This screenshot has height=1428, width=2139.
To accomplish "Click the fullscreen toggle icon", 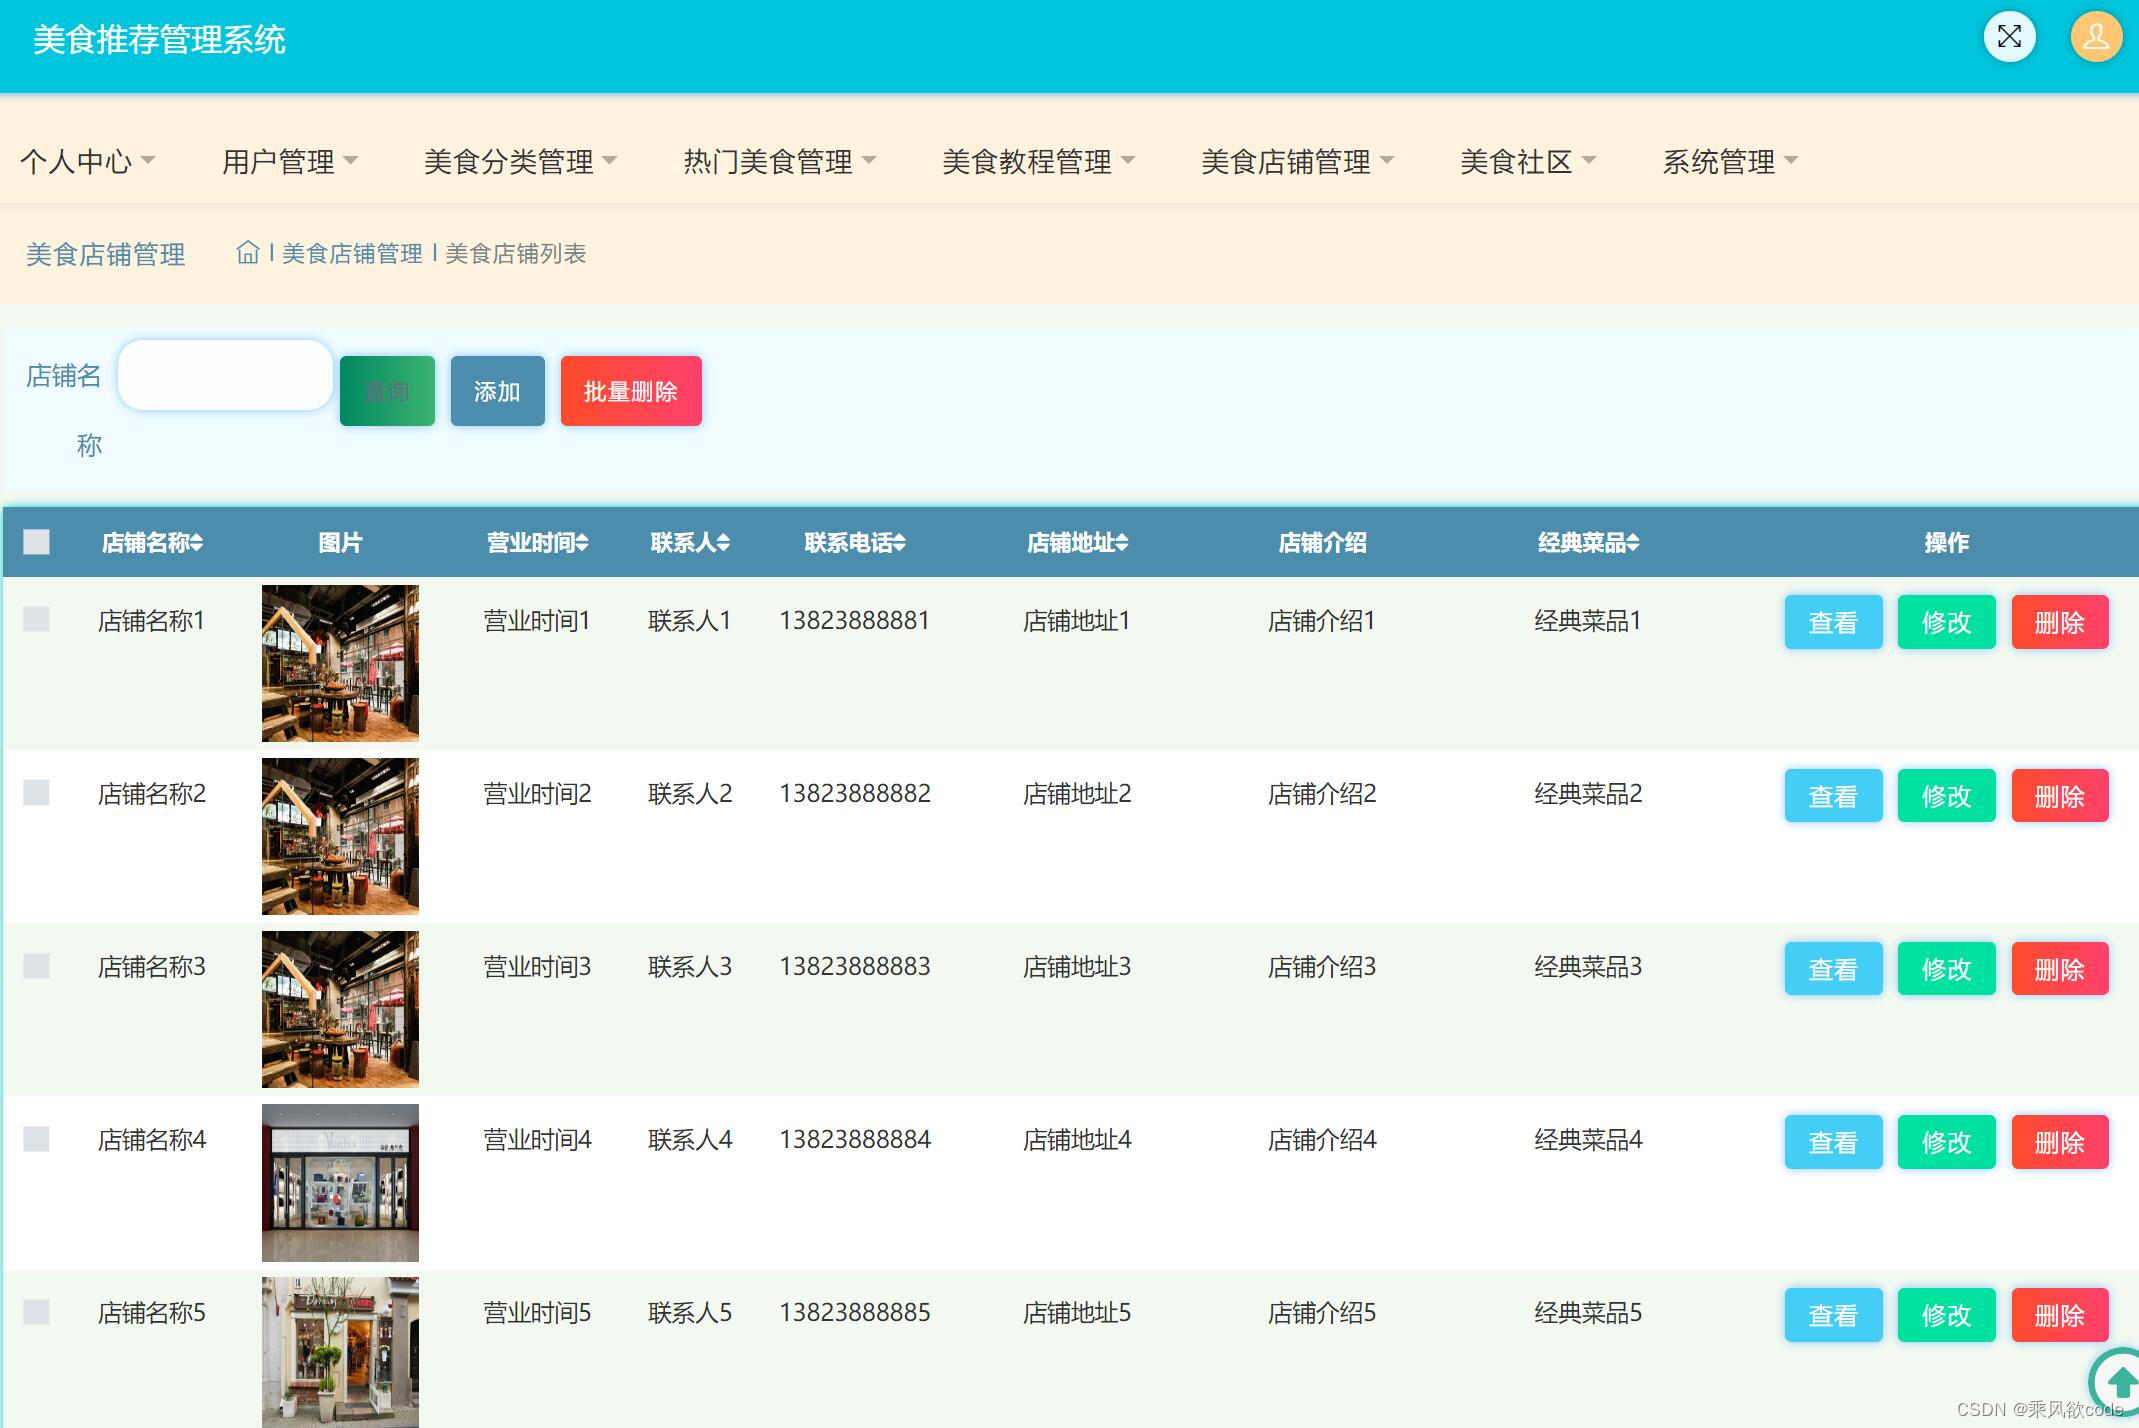I will [x=2009, y=38].
